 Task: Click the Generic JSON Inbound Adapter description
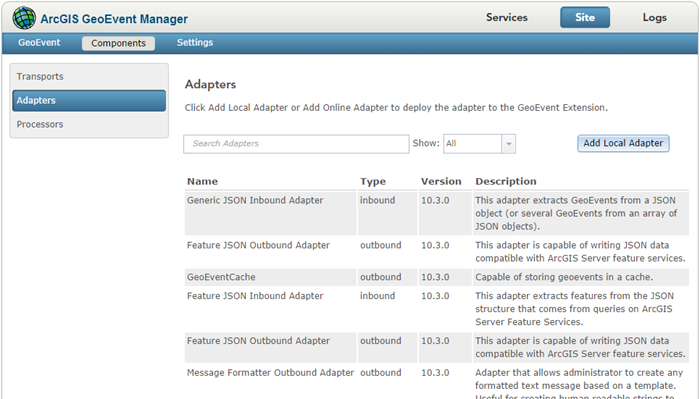coord(576,213)
